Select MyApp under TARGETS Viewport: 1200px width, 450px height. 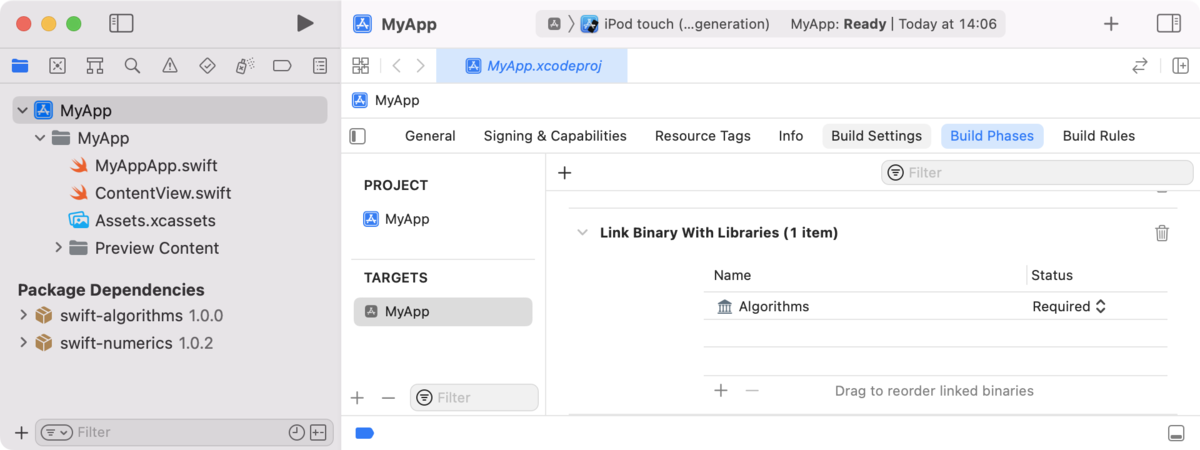(443, 312)
